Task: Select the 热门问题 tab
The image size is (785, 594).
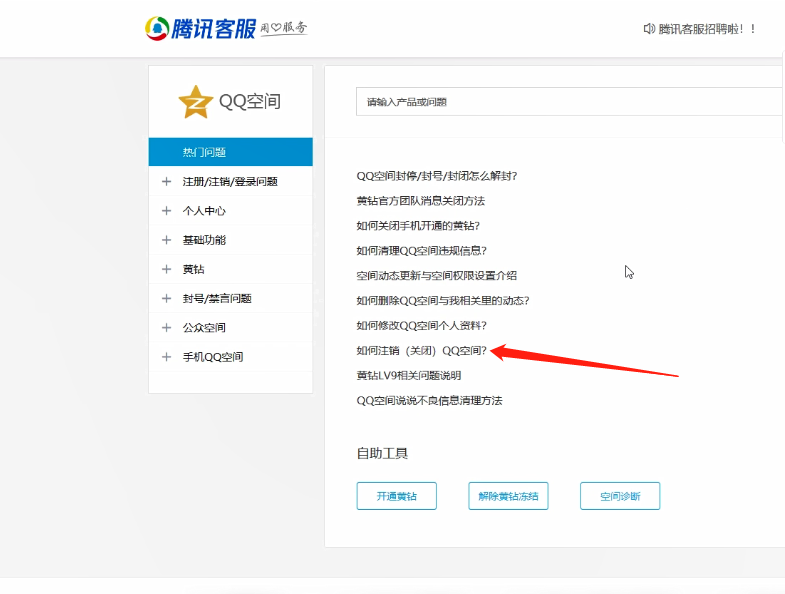Action: [x=230, y=152]
